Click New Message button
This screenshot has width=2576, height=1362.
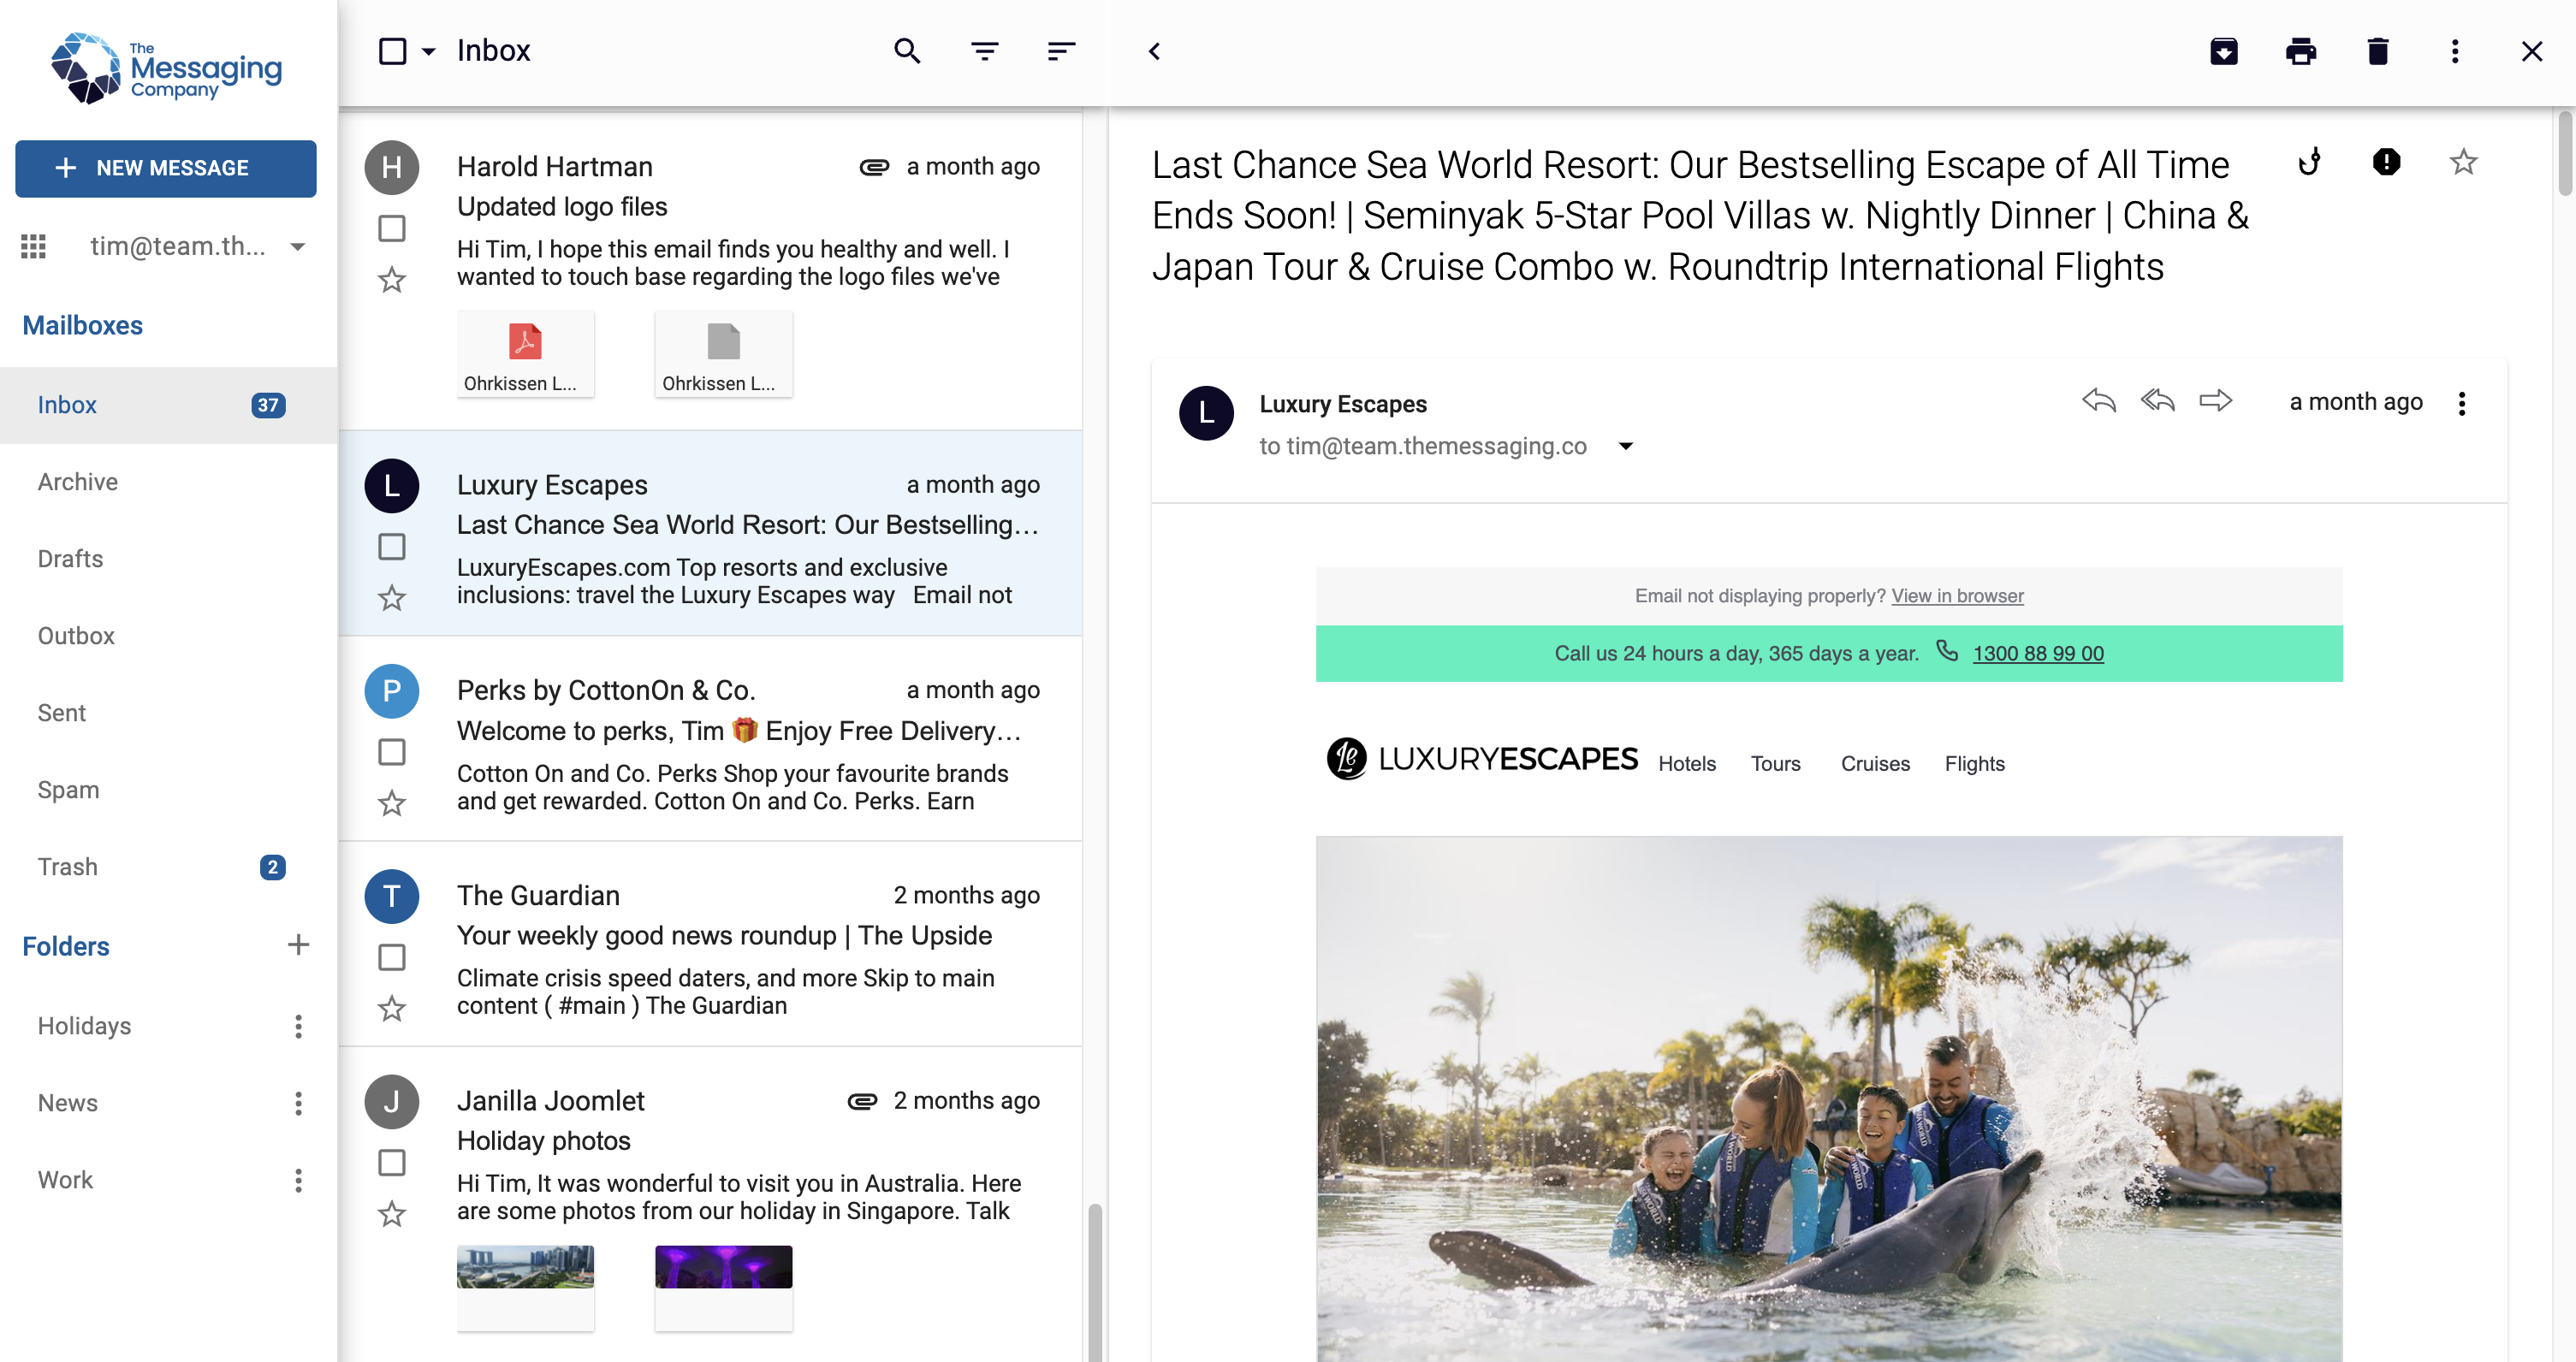[167, 167]
